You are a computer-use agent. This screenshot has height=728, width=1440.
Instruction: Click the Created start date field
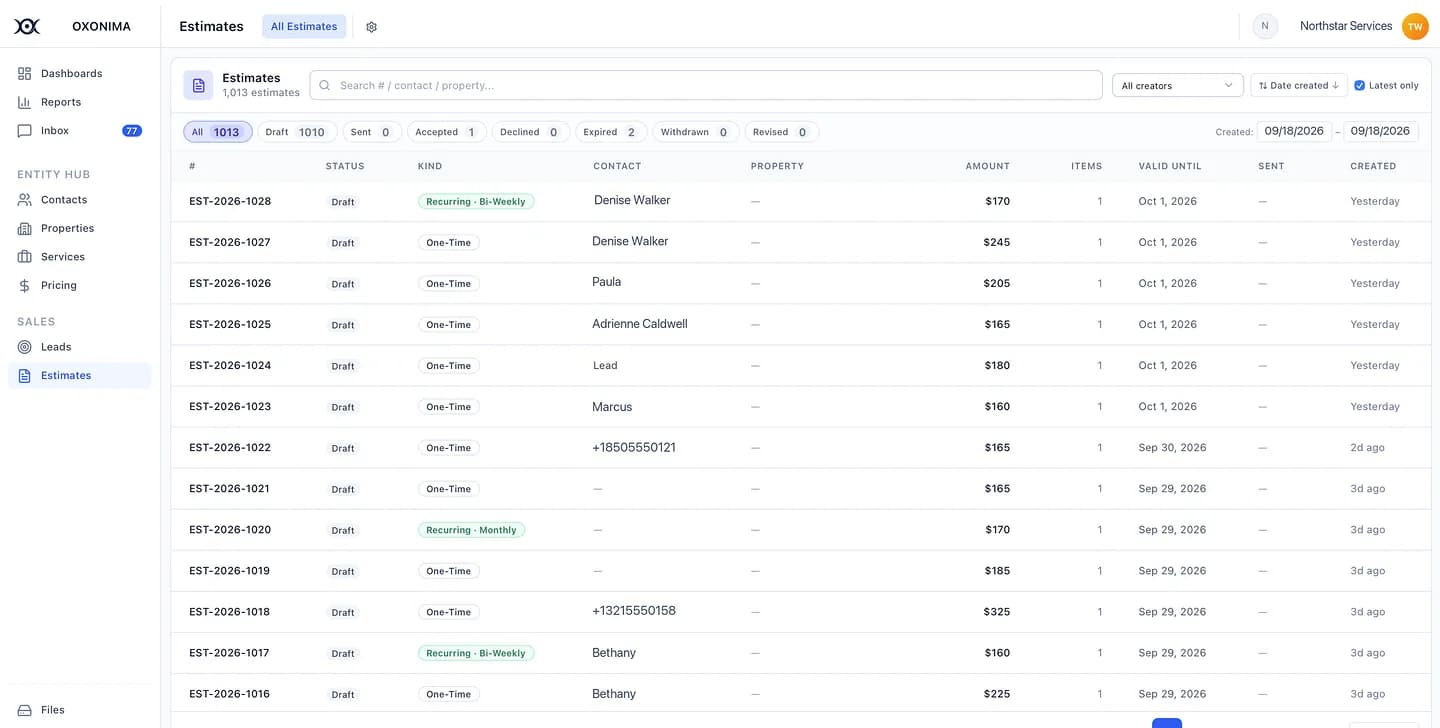[x=1294, y=131]
